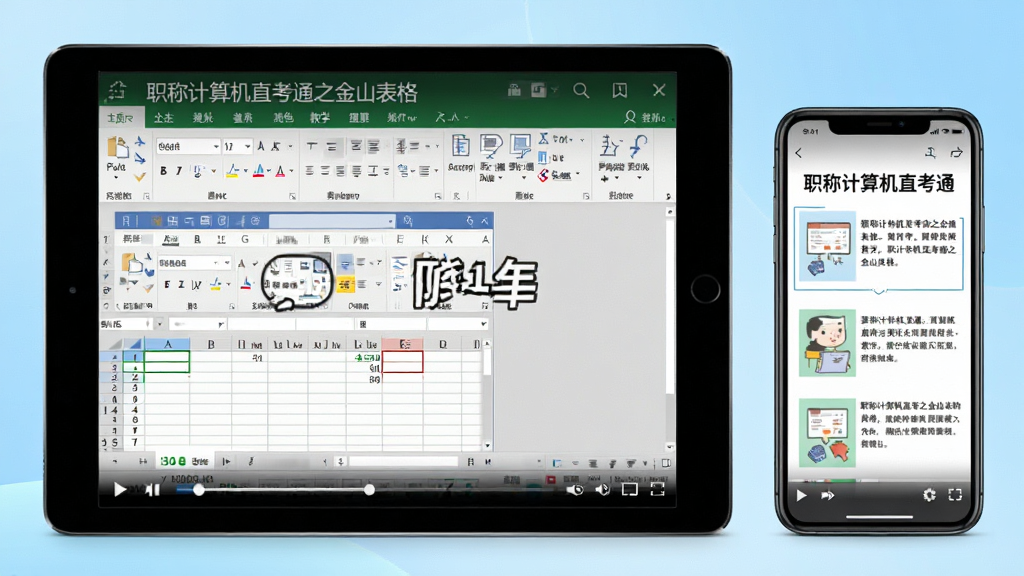Go back using the phone's back arrow
The height and width of the screenshot is (576, 1024).
pyautogui.click(x=799, y=153)
